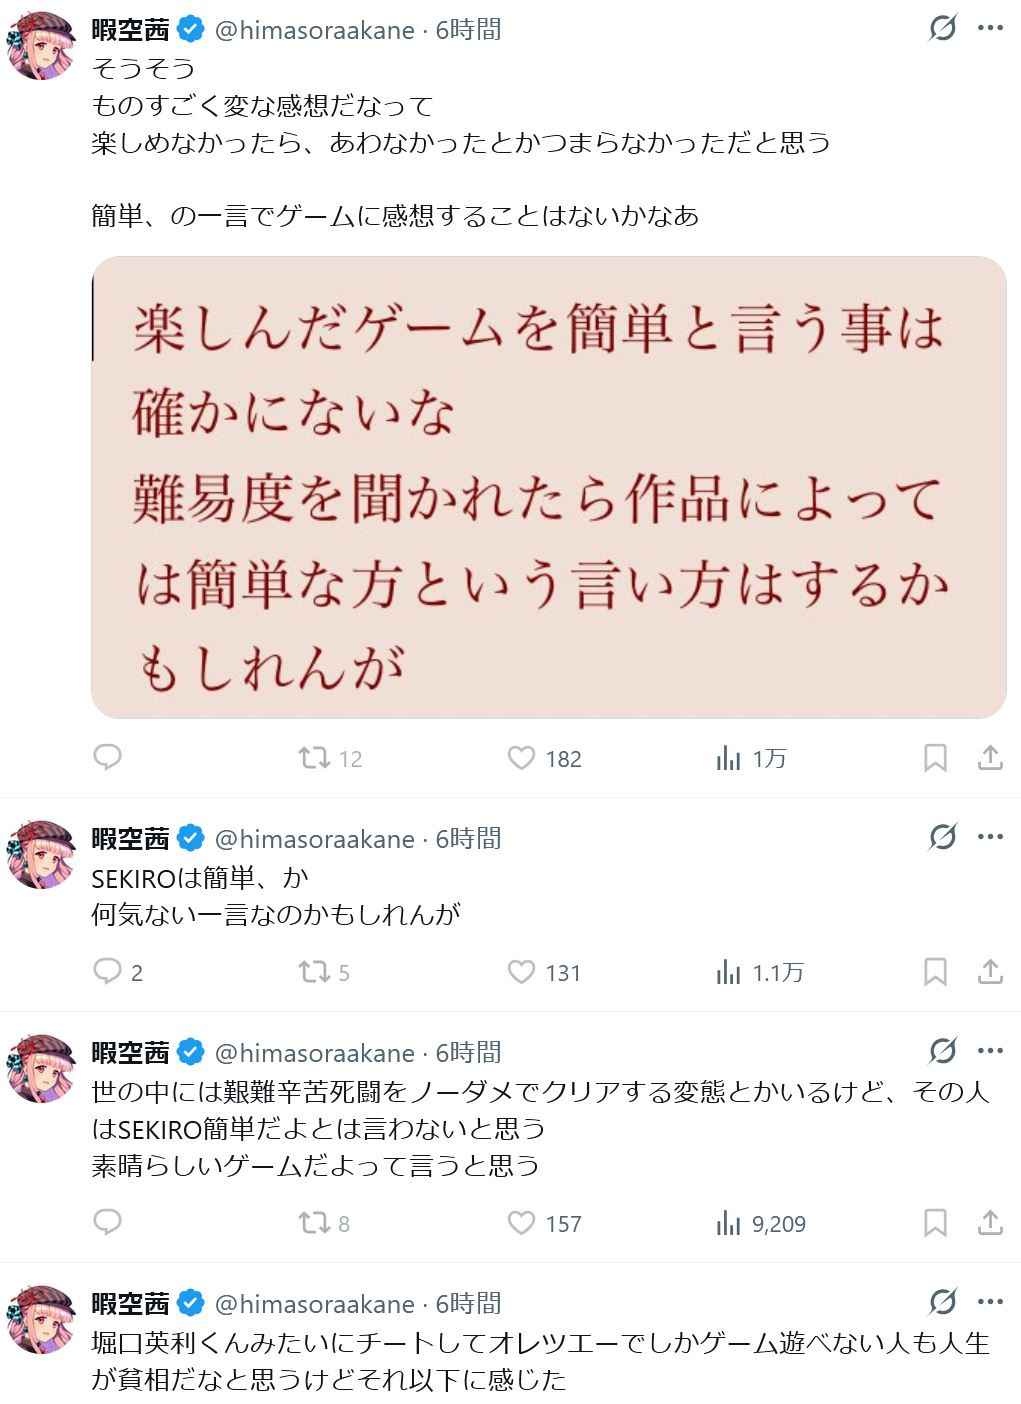
Task: Reply to the first tweet about 簡単
Action: click(107, 758)
